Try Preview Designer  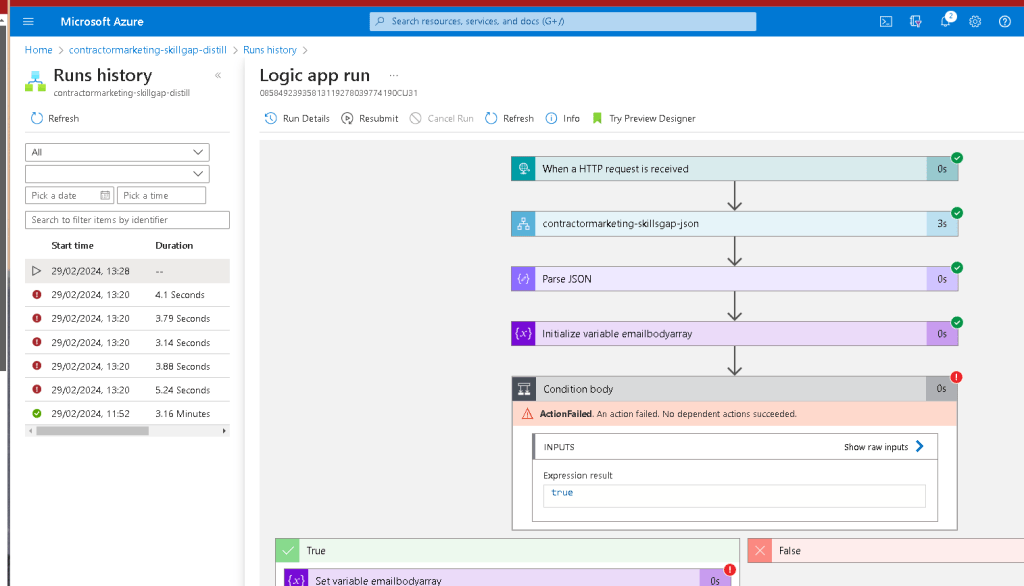click(x=644, y=118)
